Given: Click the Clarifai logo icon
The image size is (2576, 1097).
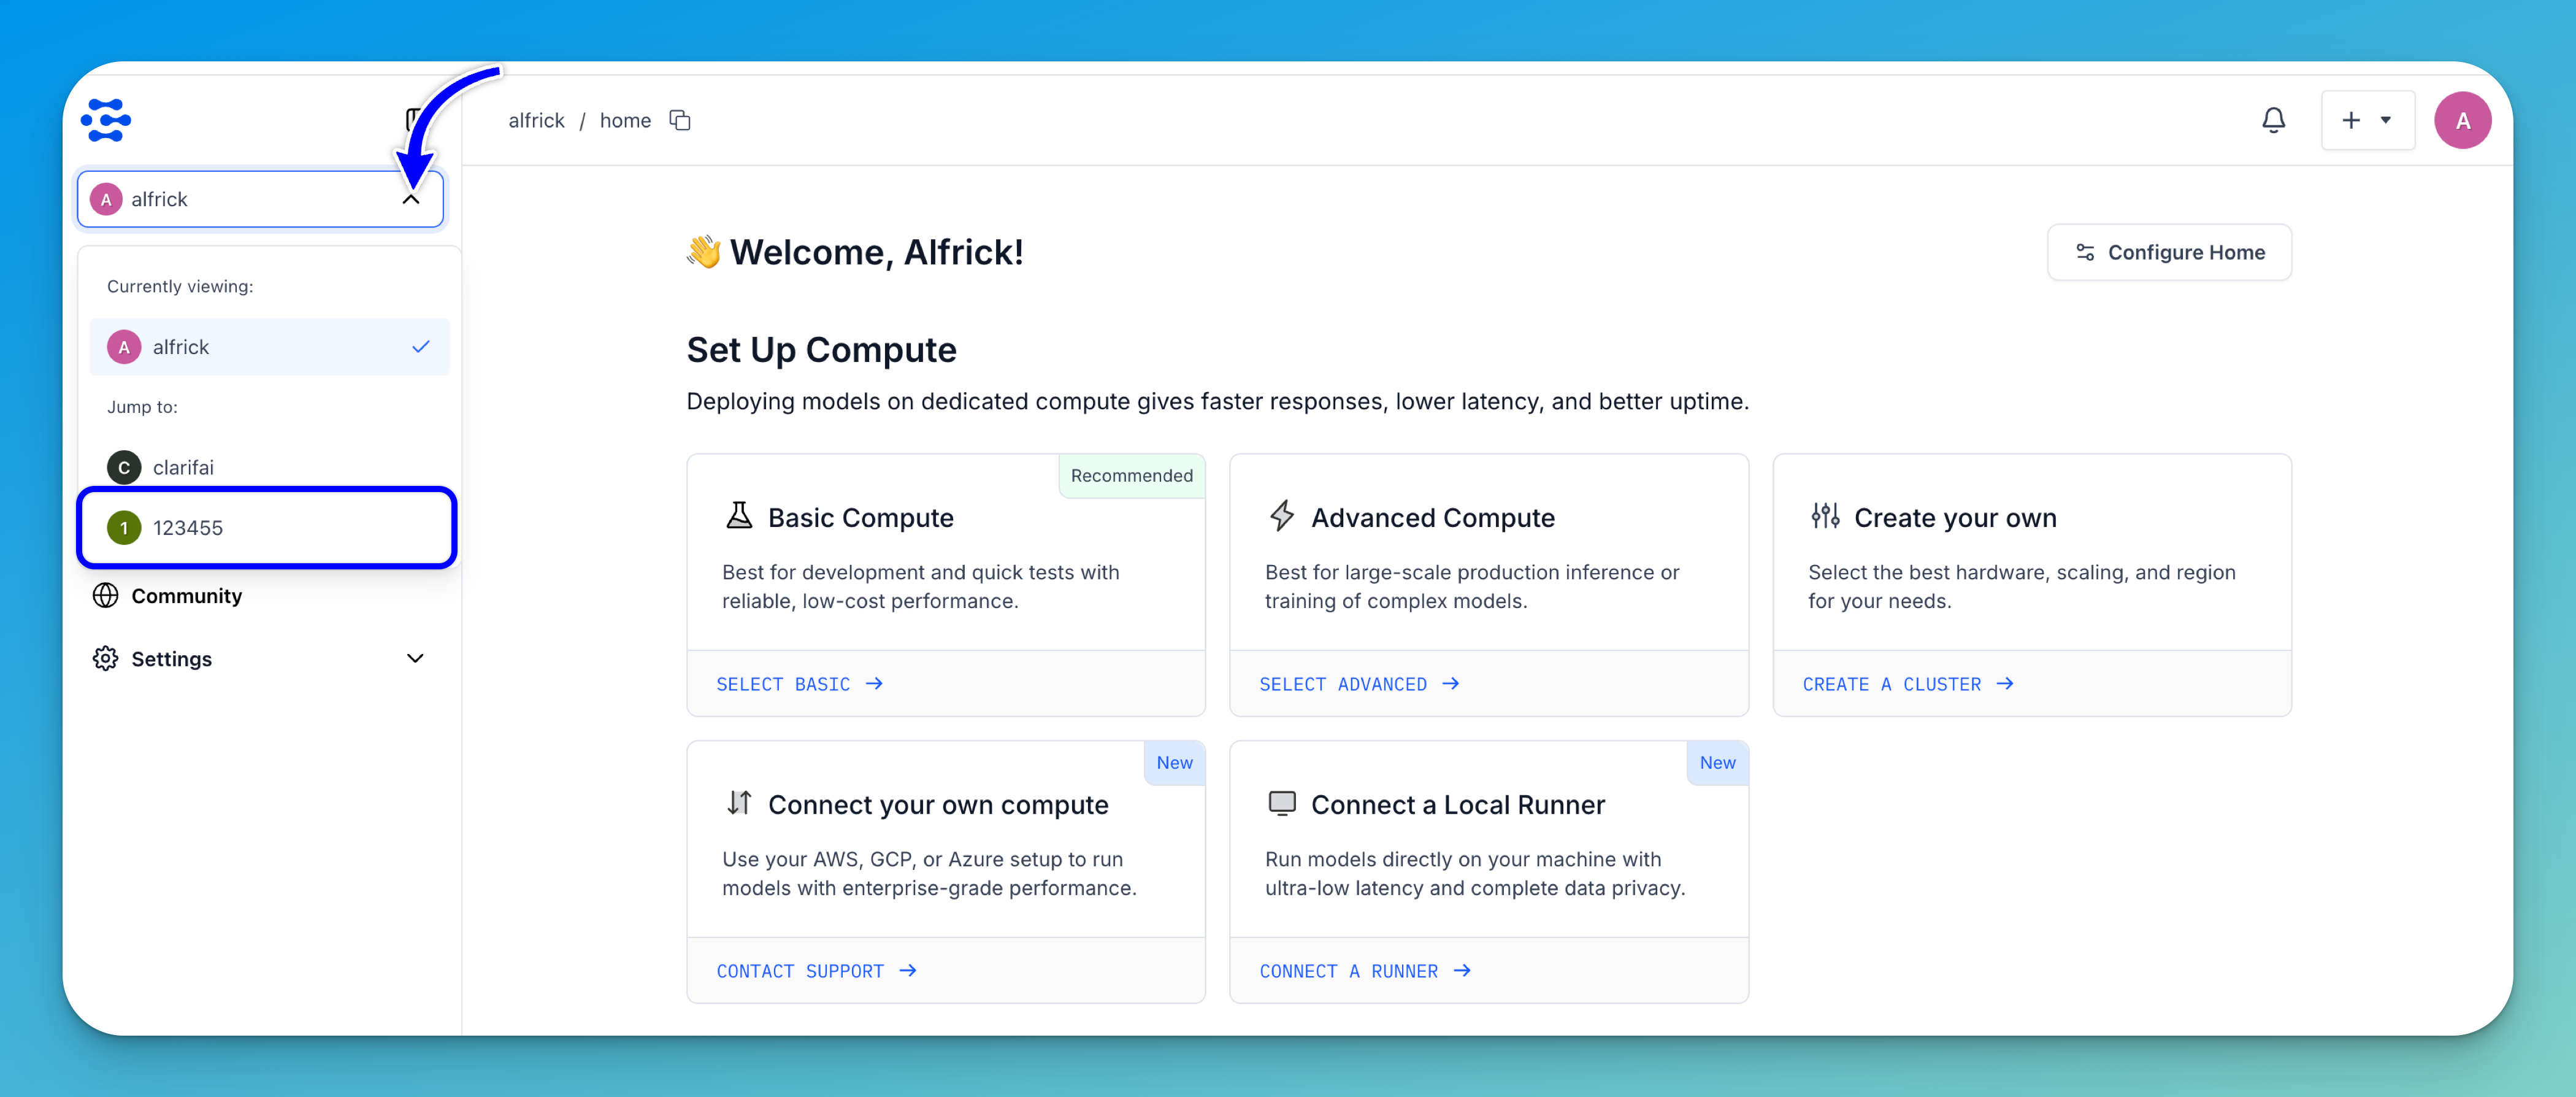Looking at the screenshot, I should coord(106,120).
